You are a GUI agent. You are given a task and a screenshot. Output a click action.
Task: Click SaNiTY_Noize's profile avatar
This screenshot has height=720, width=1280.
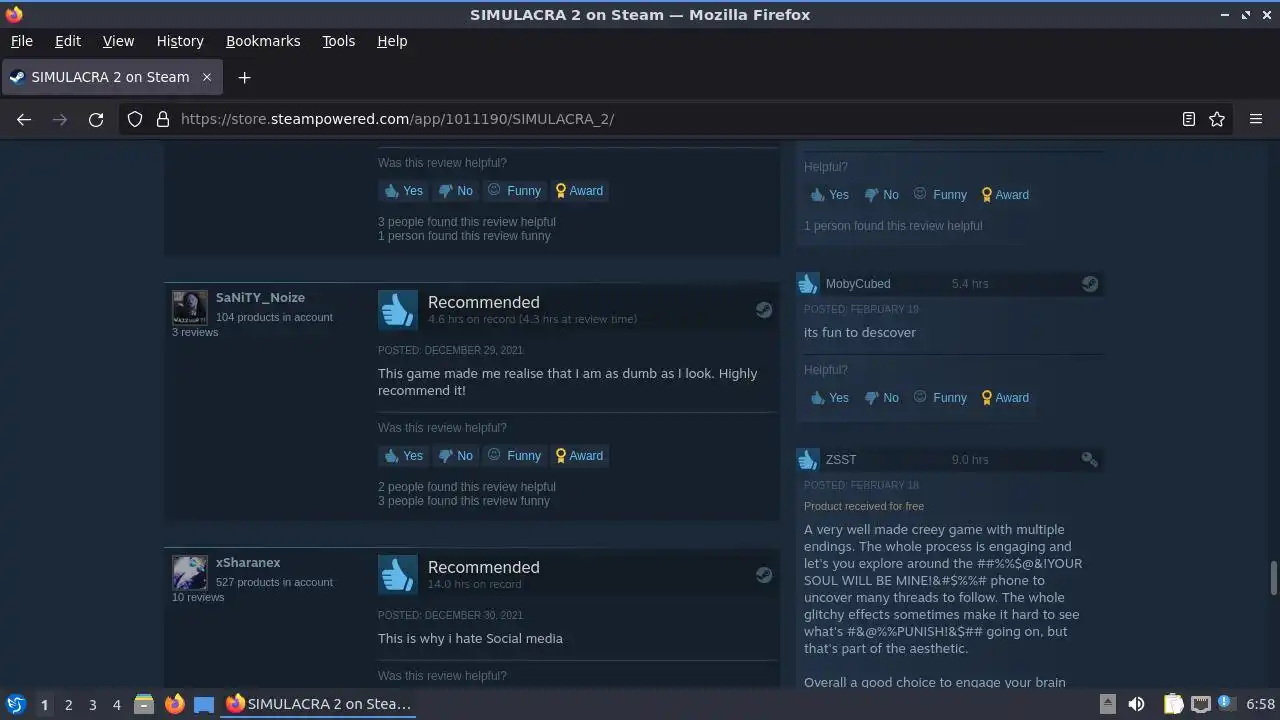coord(190,308)
